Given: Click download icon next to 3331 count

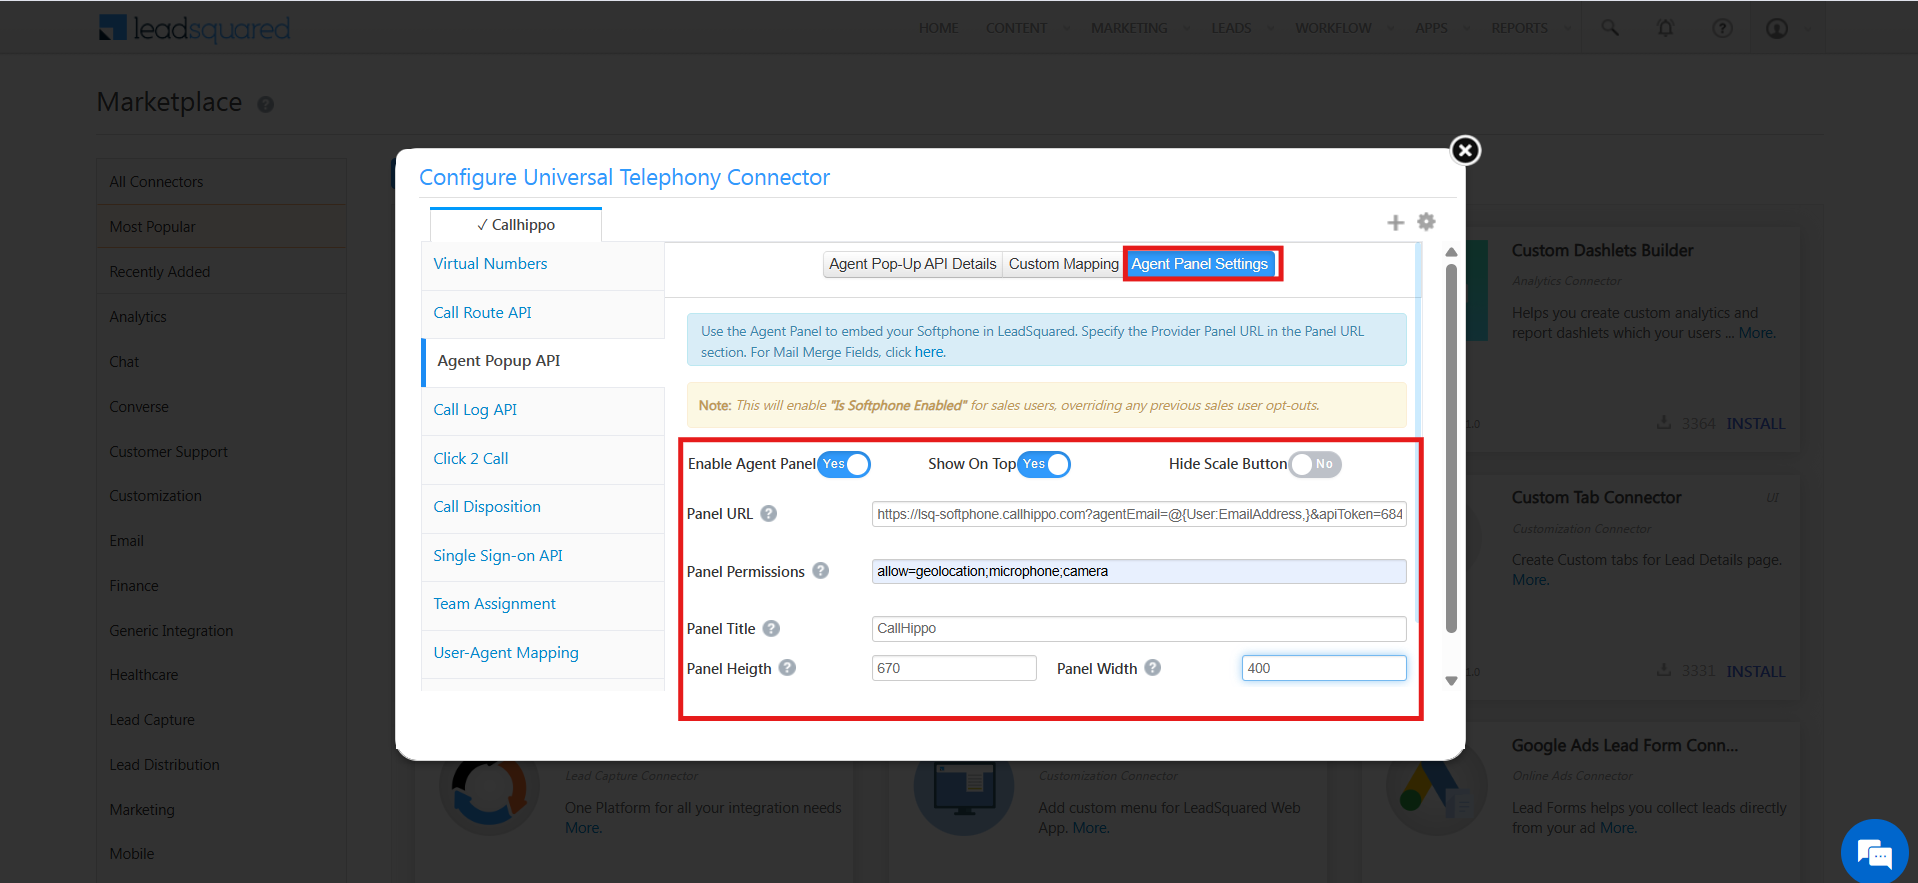Looking at the screenshot, I should [1663, 669].
